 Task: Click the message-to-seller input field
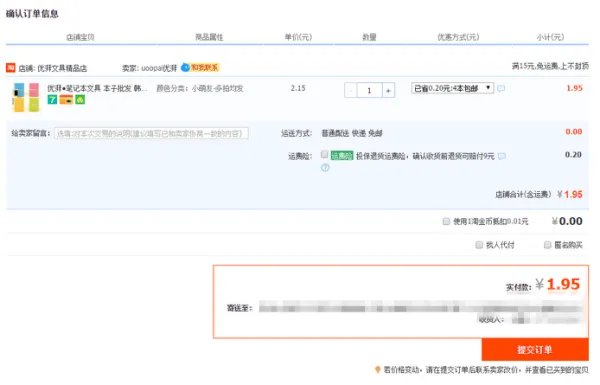152,134
